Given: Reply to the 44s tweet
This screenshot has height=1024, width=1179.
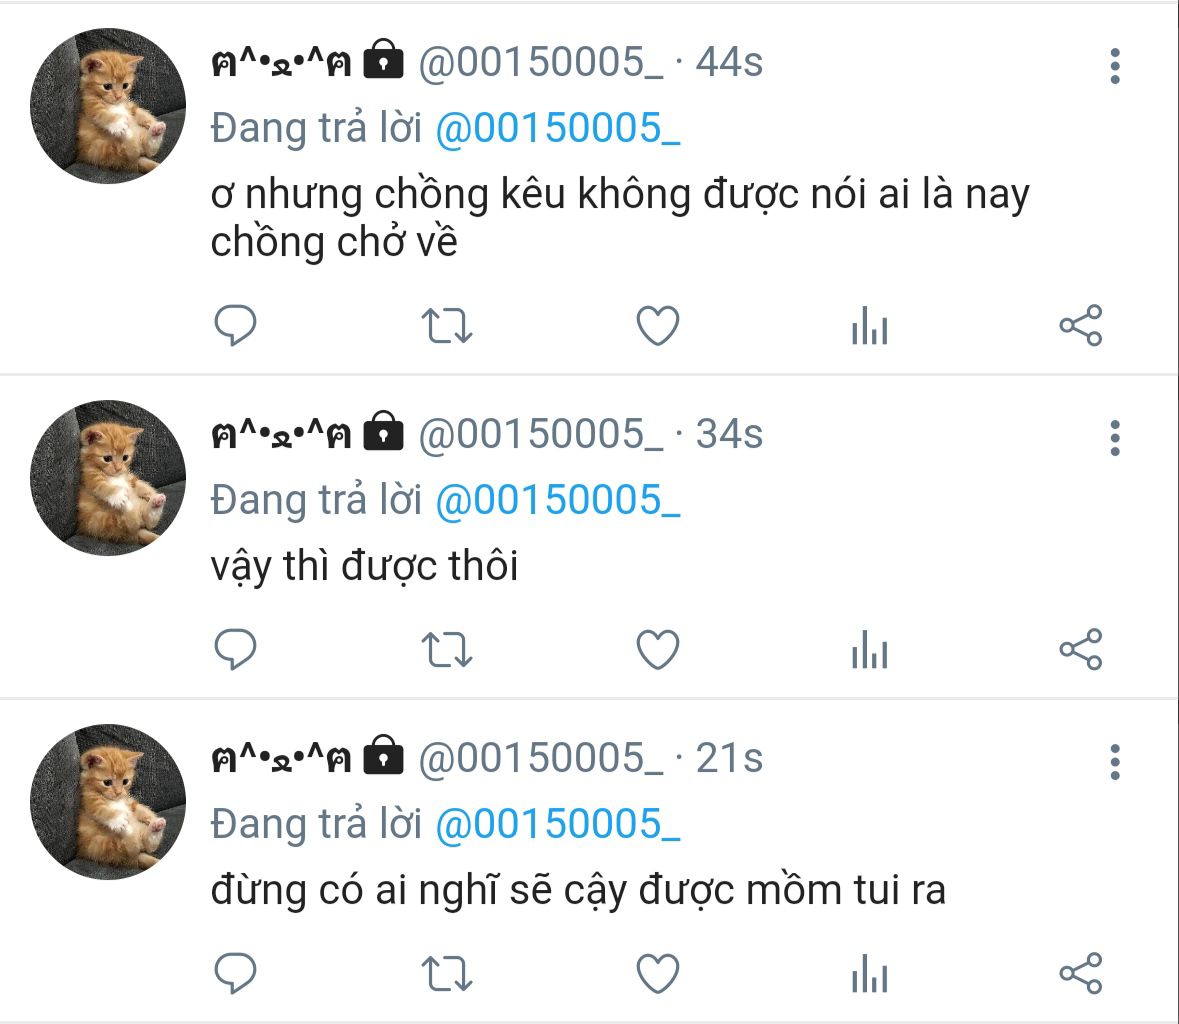Looking at the screenshot, I should pos(235,326).
